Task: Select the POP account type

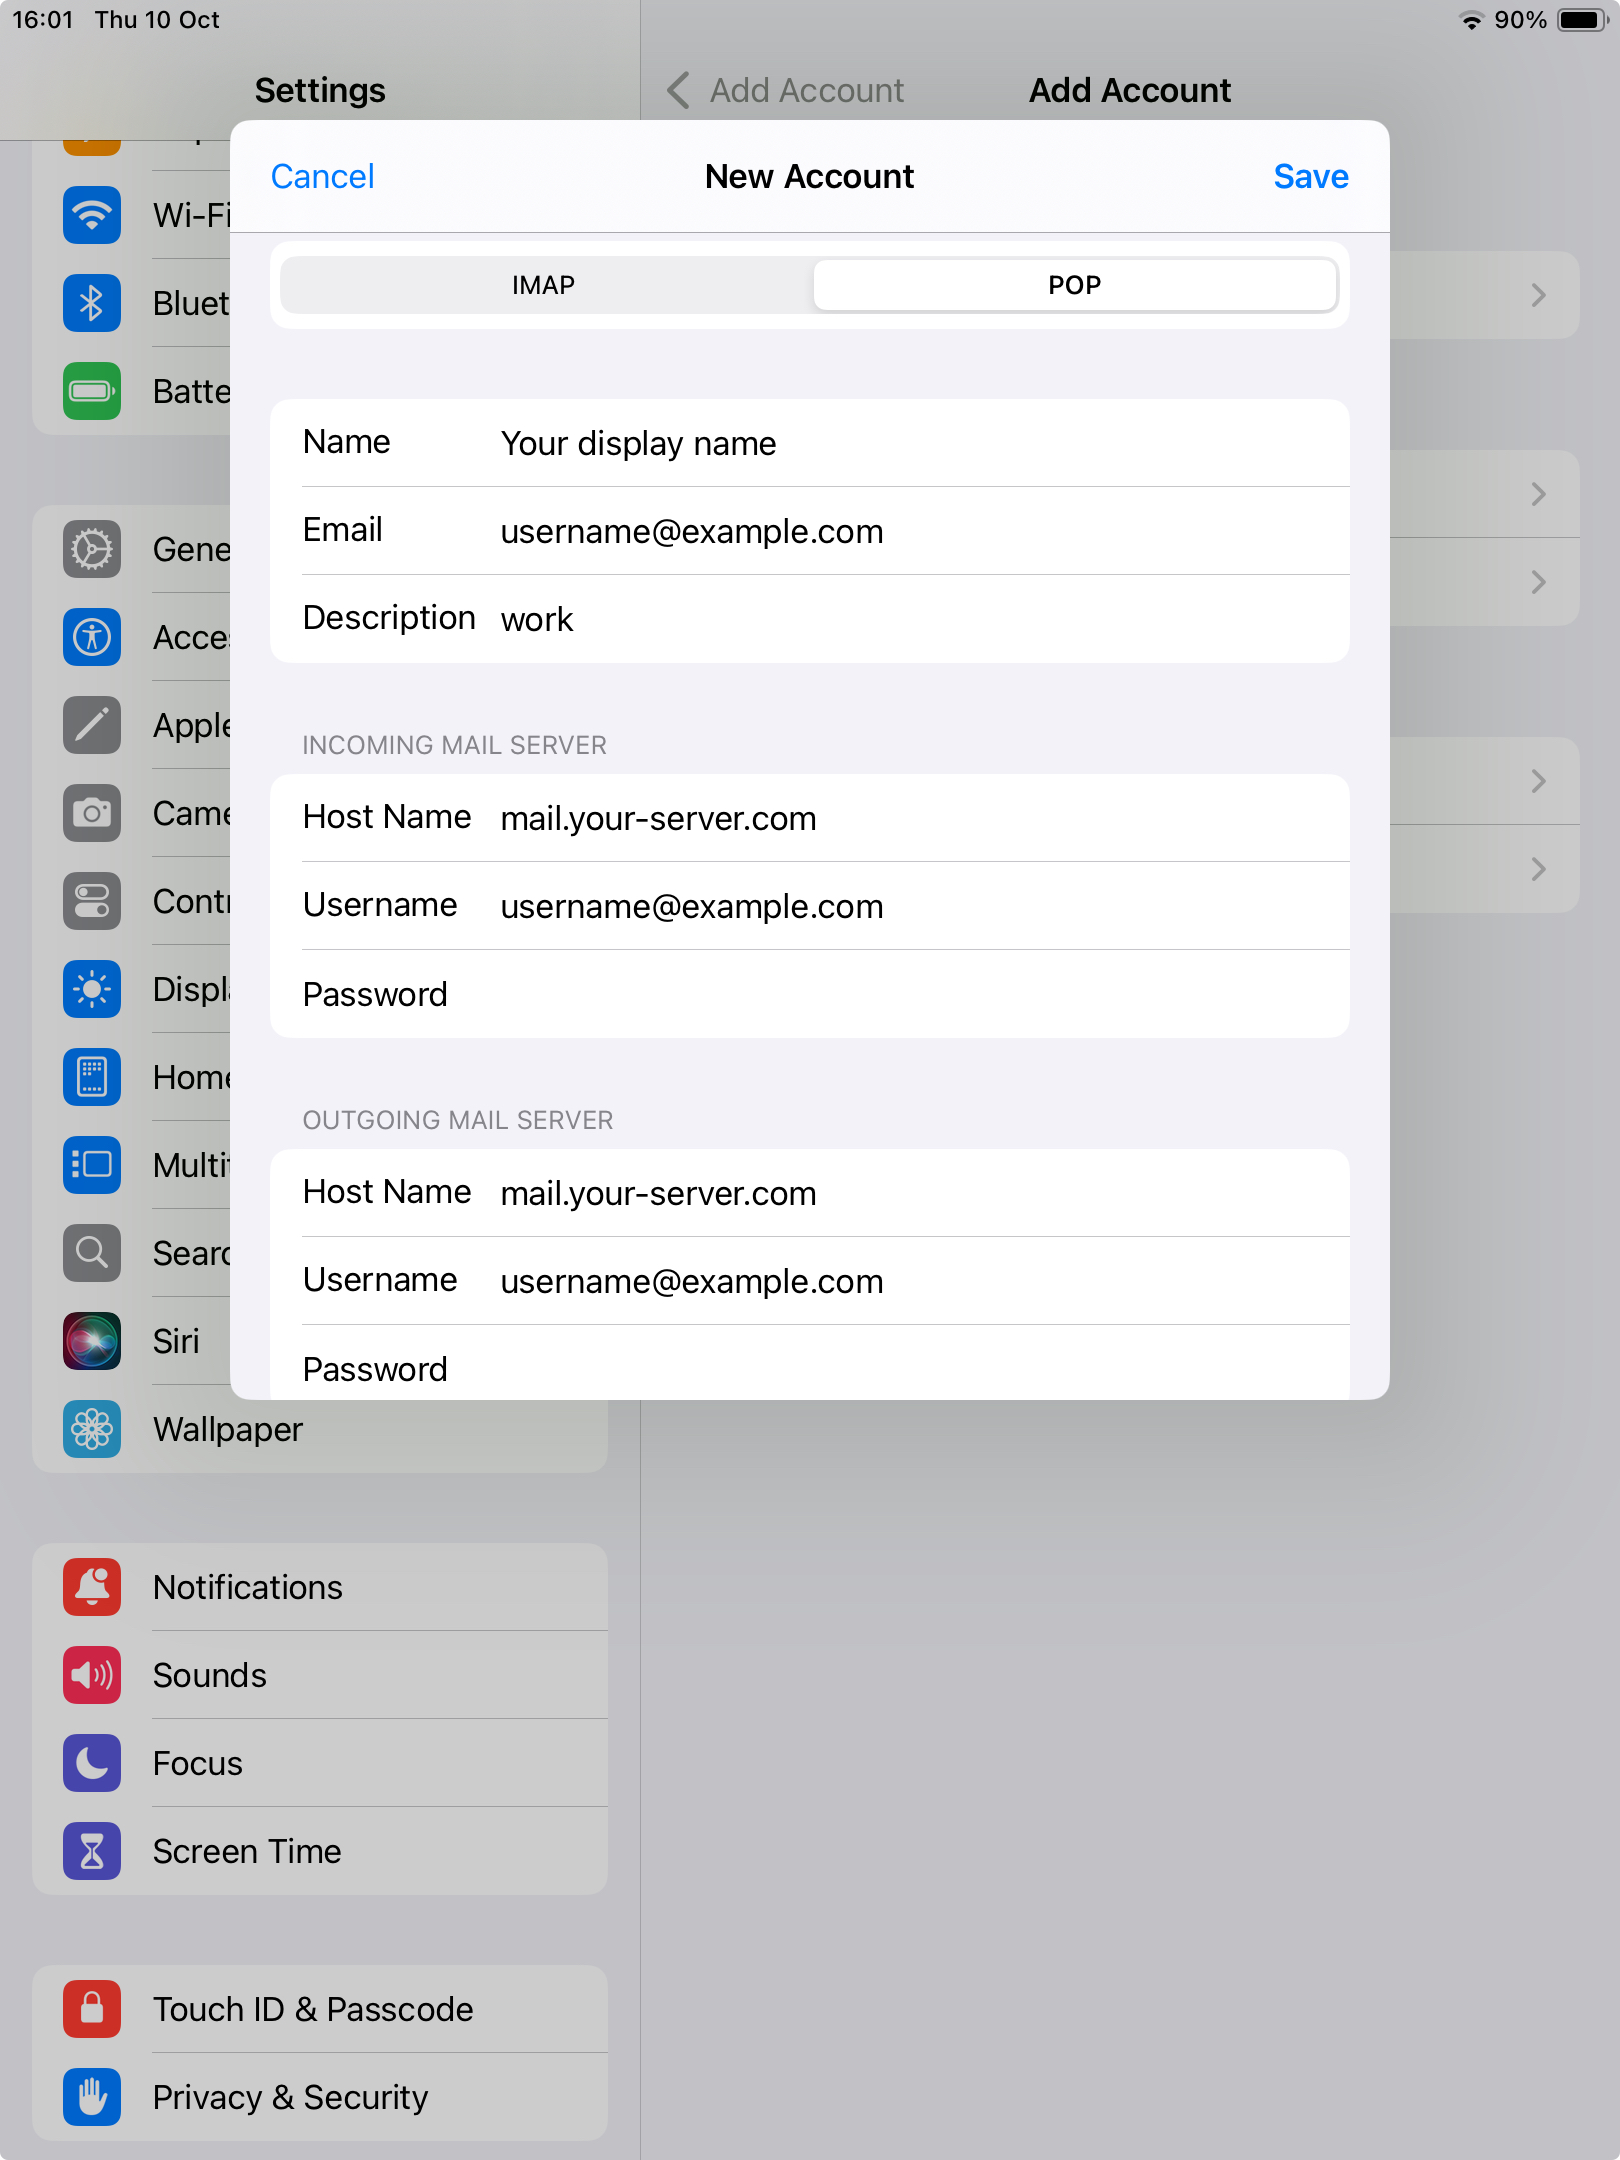Action: coord(1075,285)
